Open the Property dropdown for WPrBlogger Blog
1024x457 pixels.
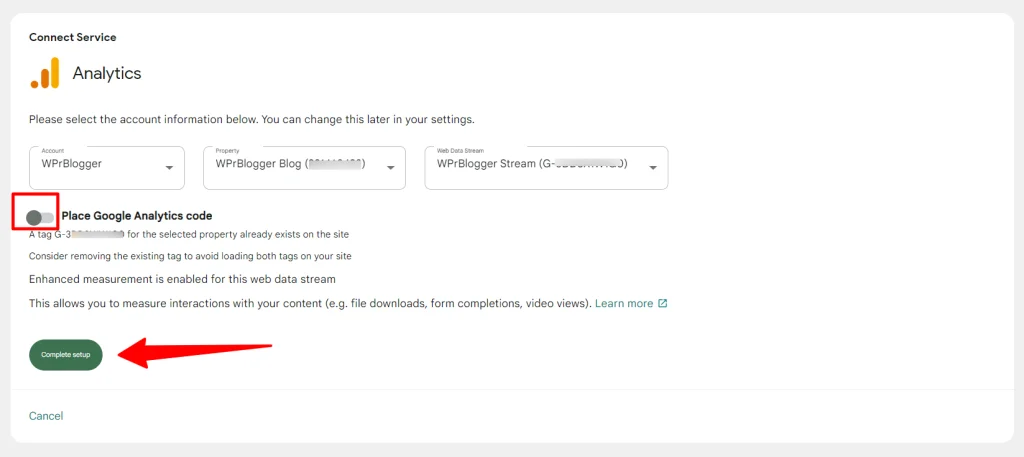(304, 168)
